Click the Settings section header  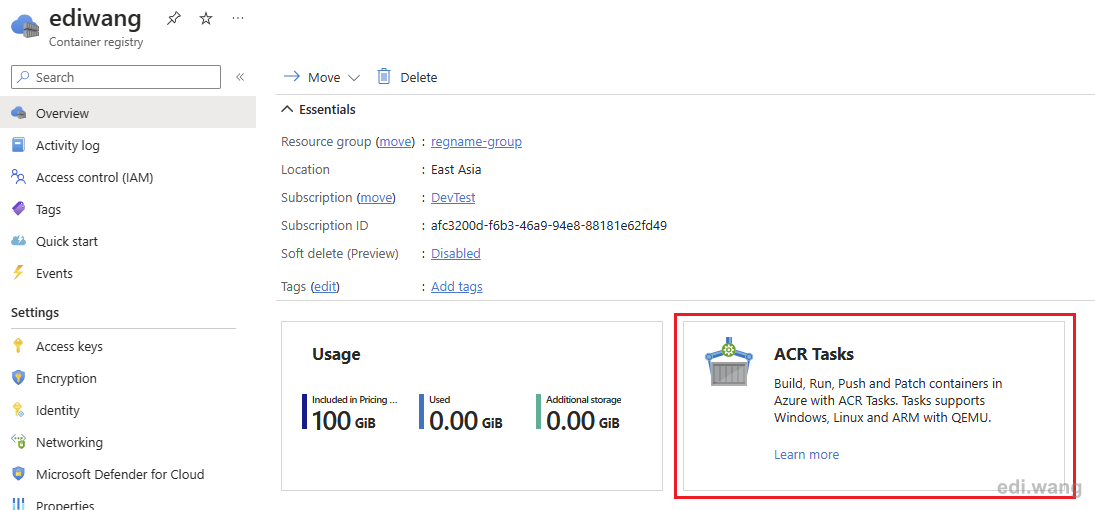click(x=35, y=312)
